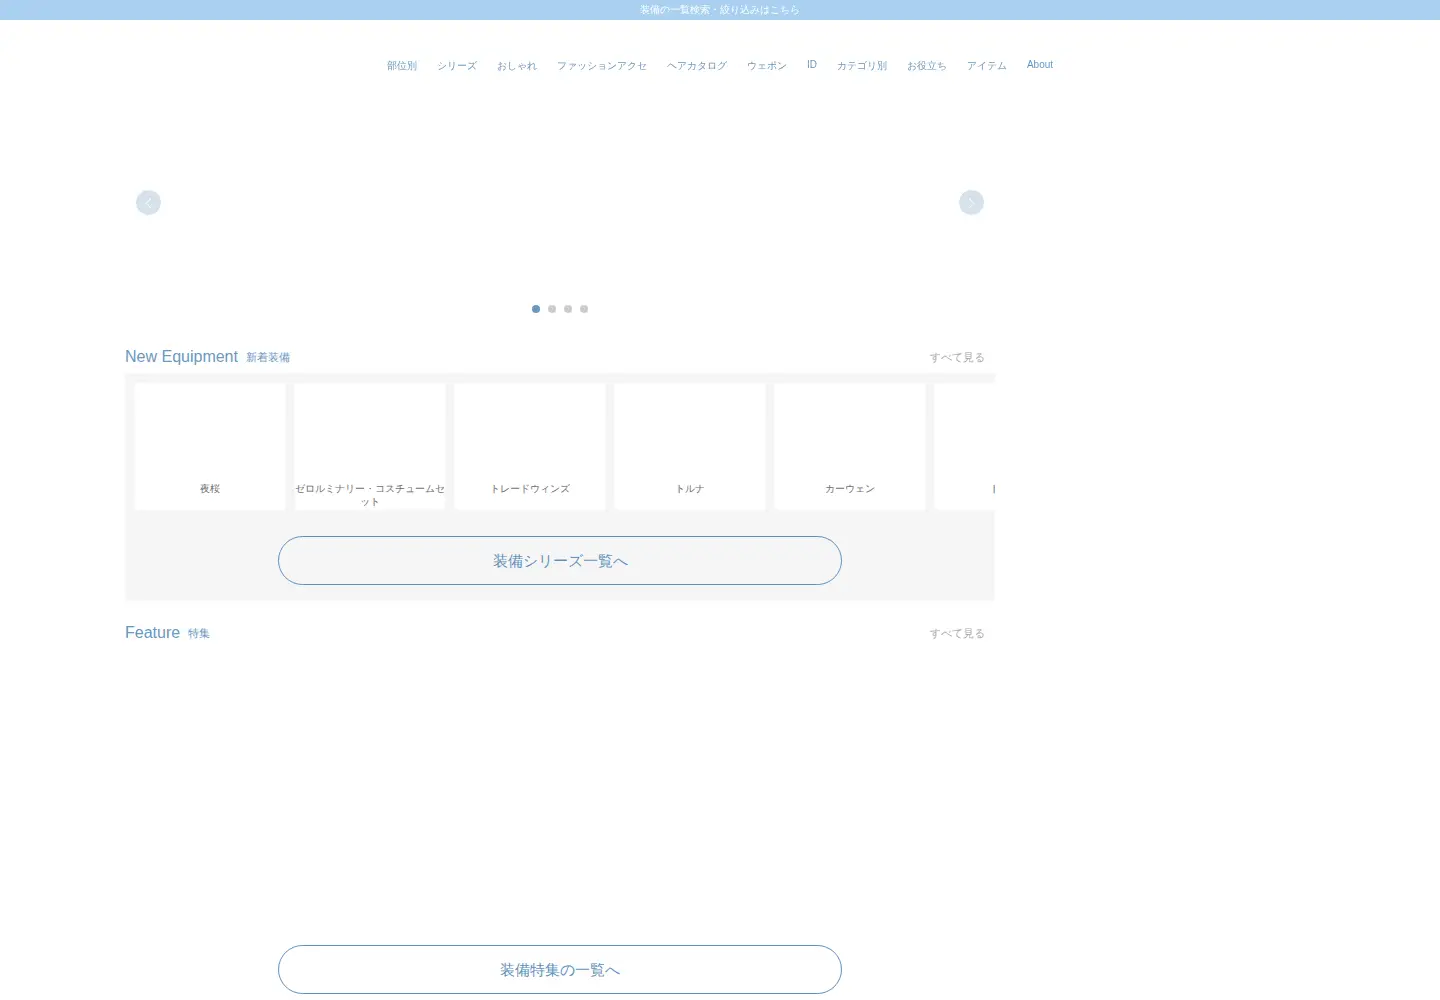This screenshot has width=1440, height=1000.
Task: Open the カテゴリ別 menu
Action: pos(862,65)
